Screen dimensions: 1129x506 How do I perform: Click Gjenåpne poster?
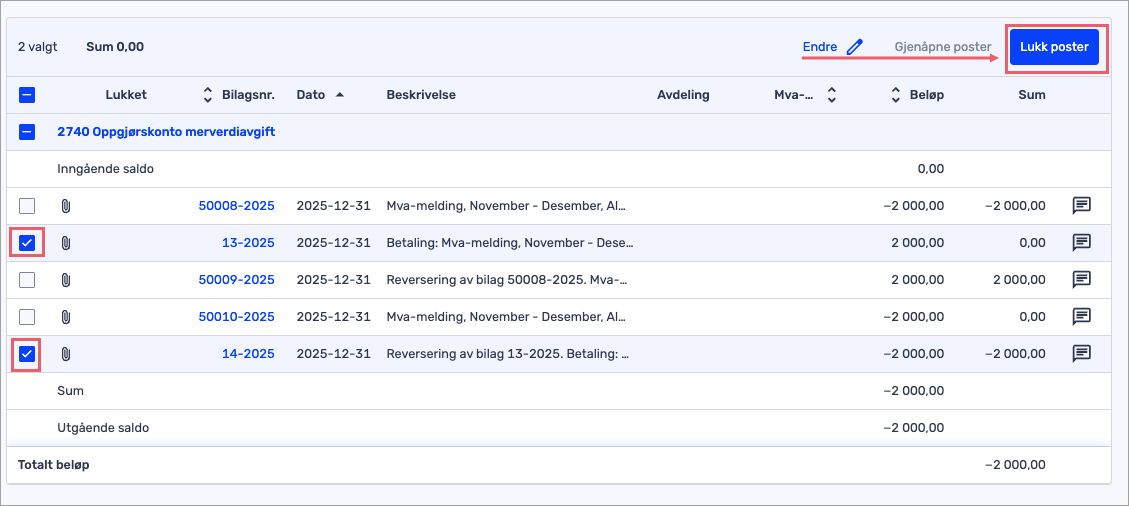click(943, 47)
